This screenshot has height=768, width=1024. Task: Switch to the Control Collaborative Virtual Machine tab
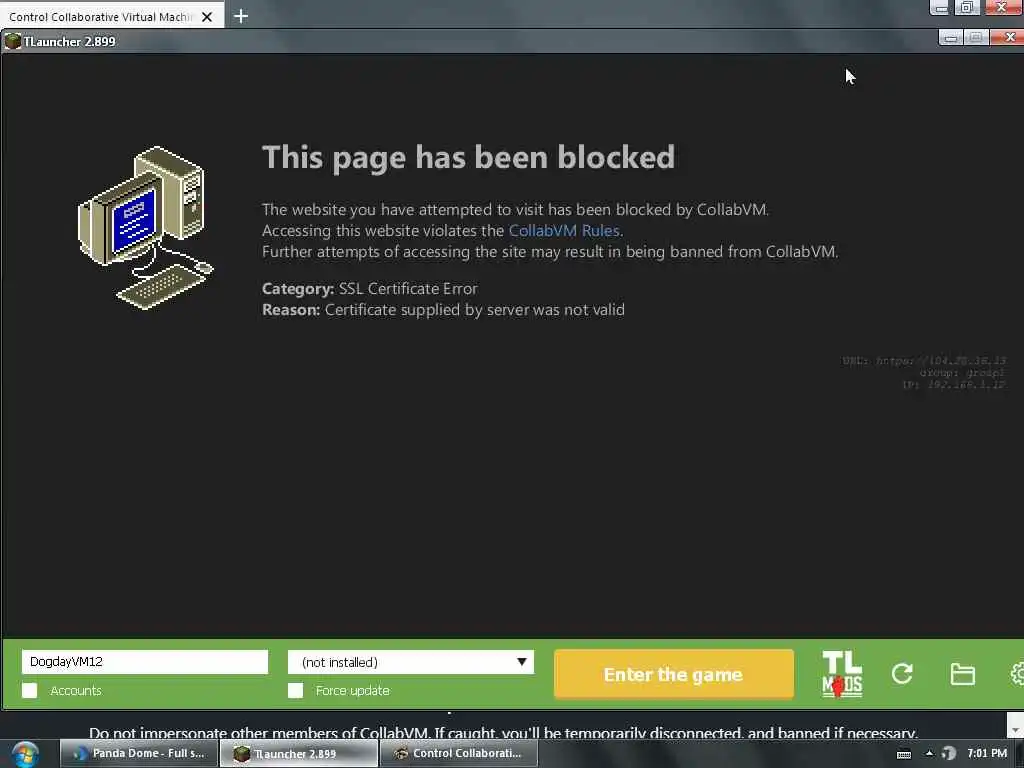pos(101,16)
